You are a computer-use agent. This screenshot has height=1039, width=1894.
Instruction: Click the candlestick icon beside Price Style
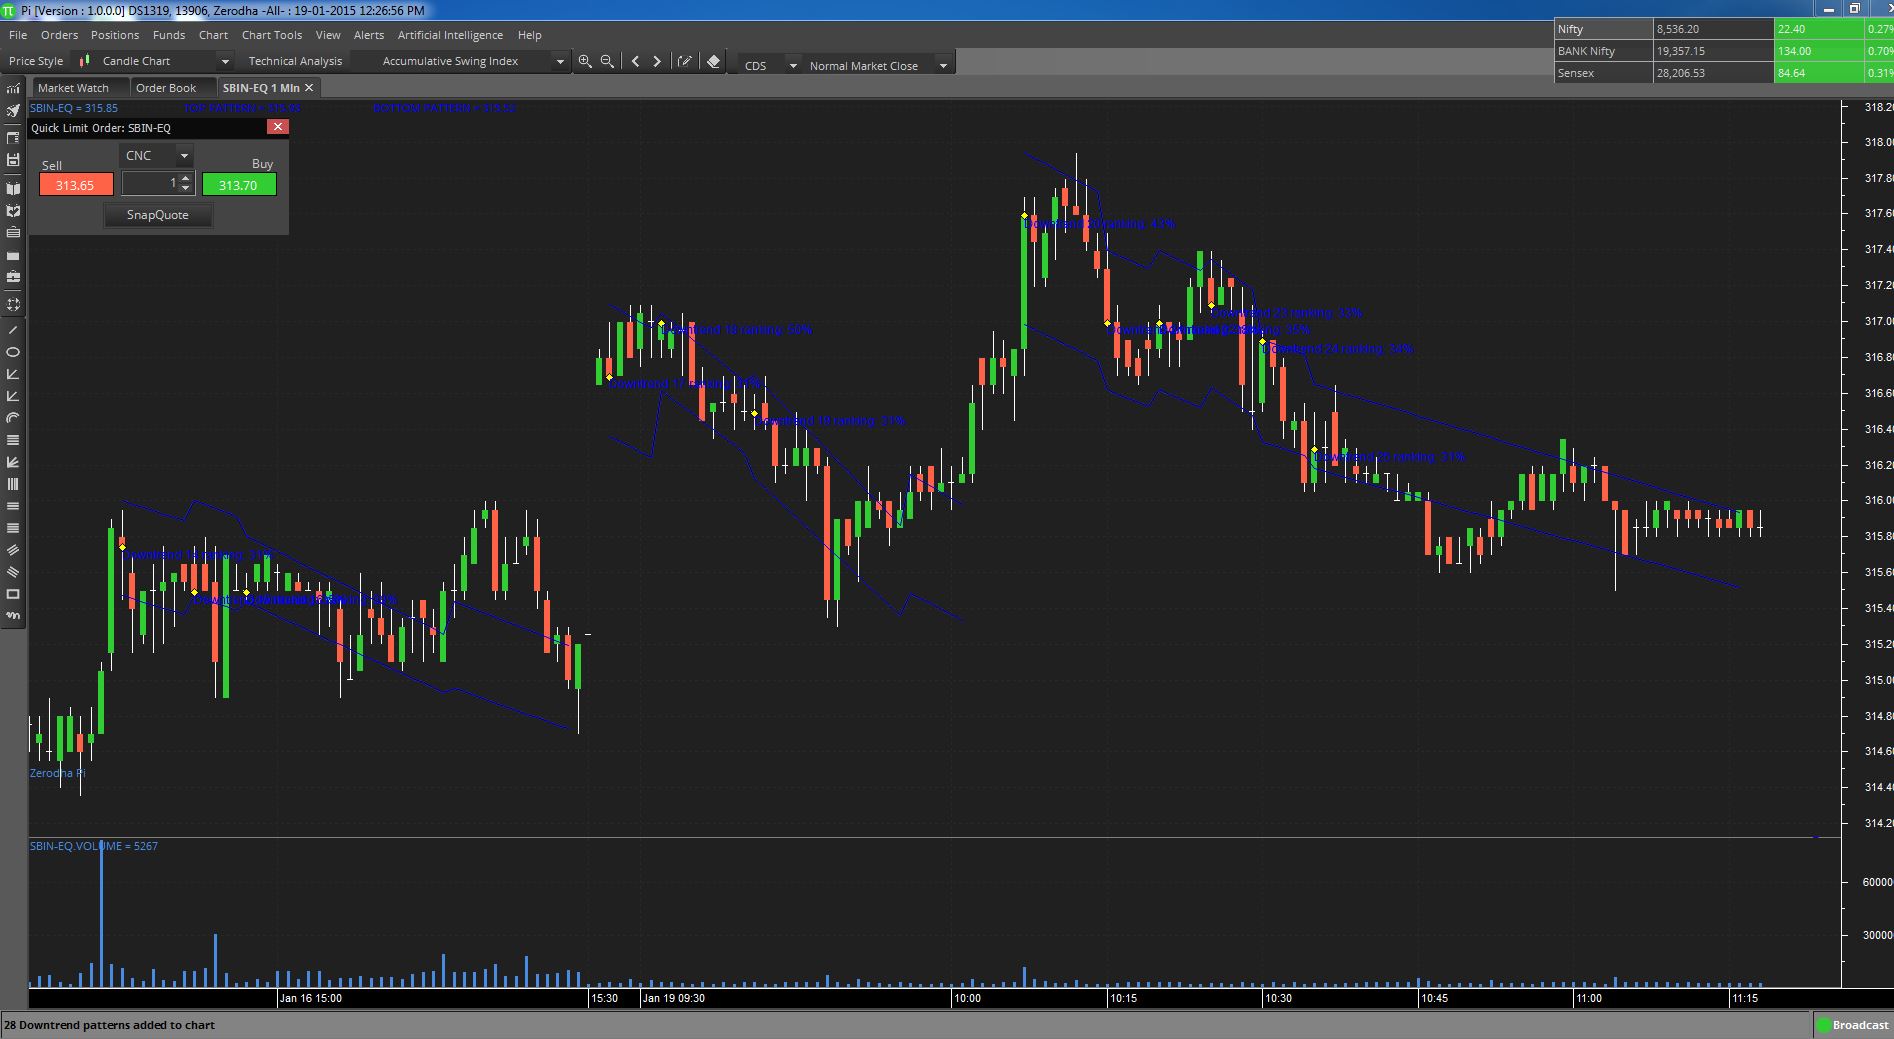click(85, 61)
